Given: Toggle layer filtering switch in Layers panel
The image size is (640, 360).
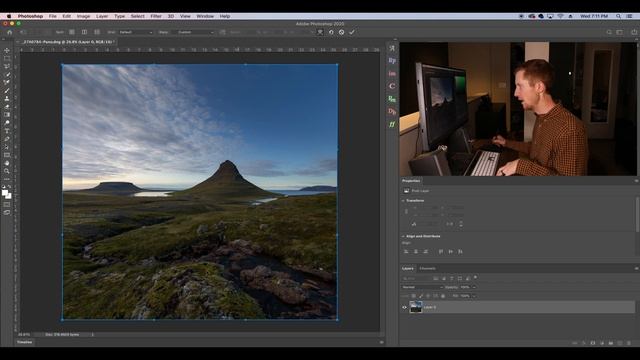Looking at the screenshot, I should tap(476, 278).
